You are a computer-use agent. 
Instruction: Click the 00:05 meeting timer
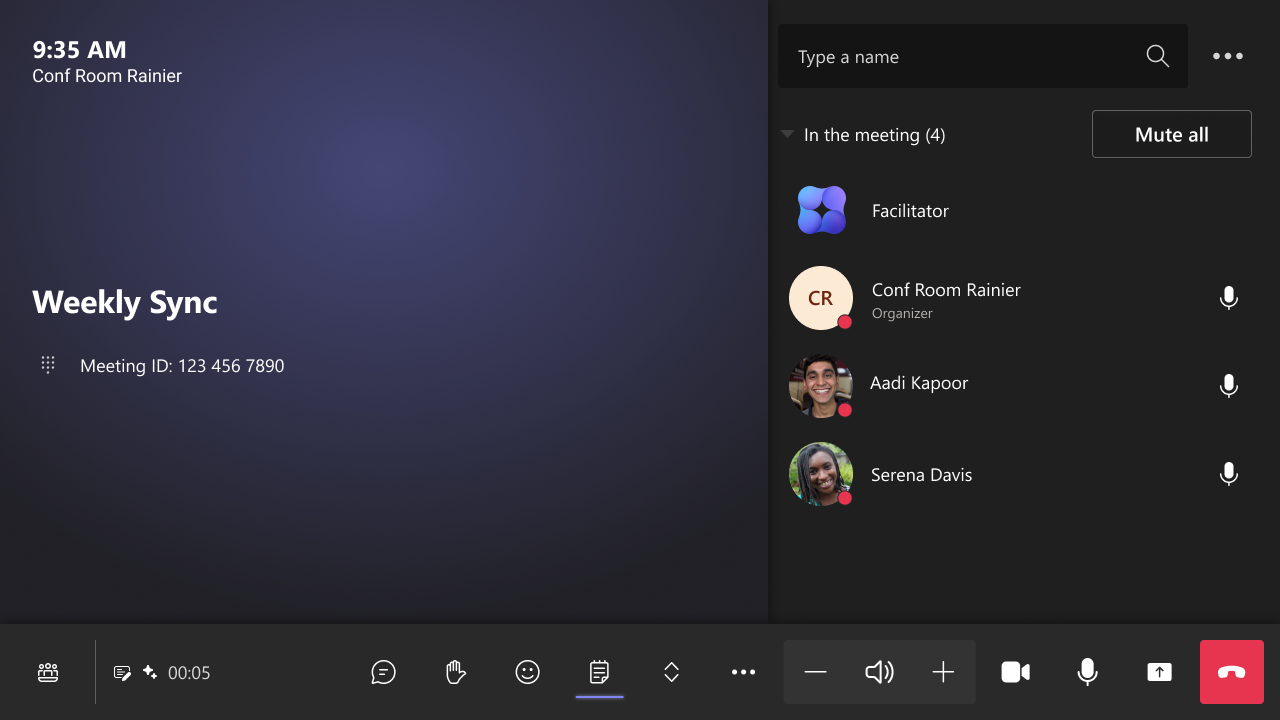click(189, 673)
